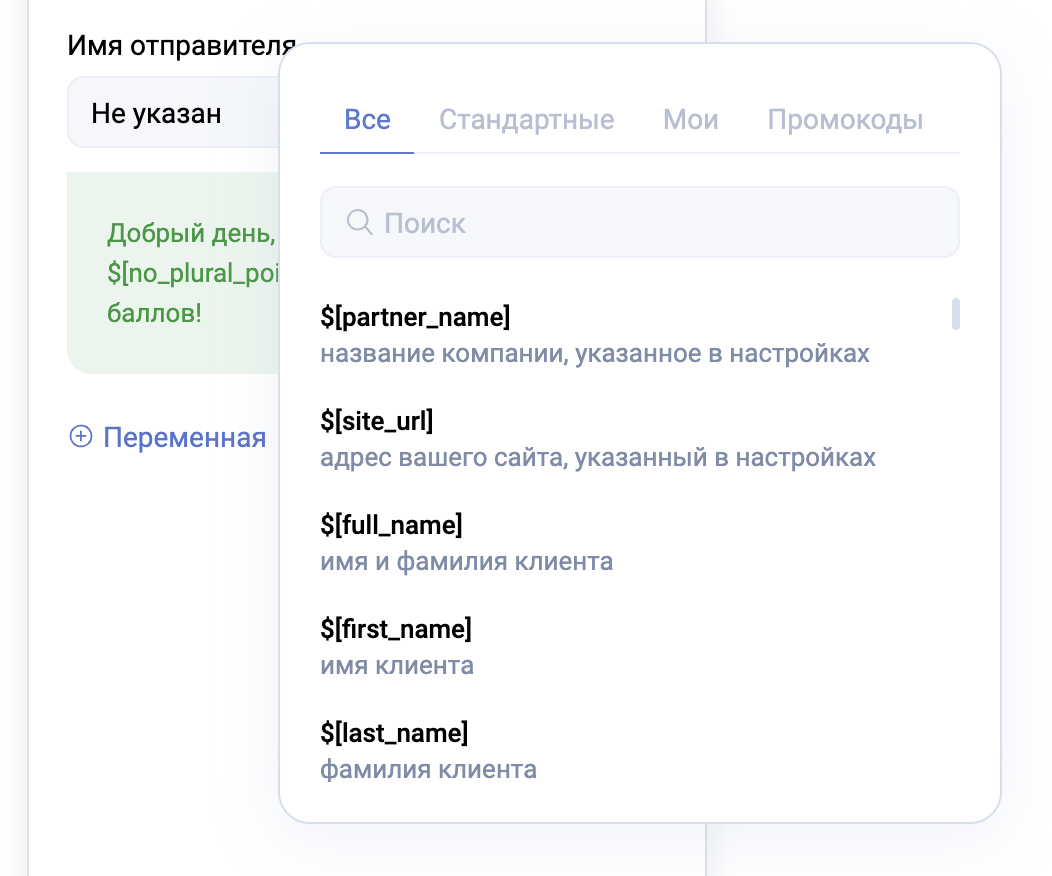Insert the $[partner_name] variable
The image size is (1052, 876).
415,318
